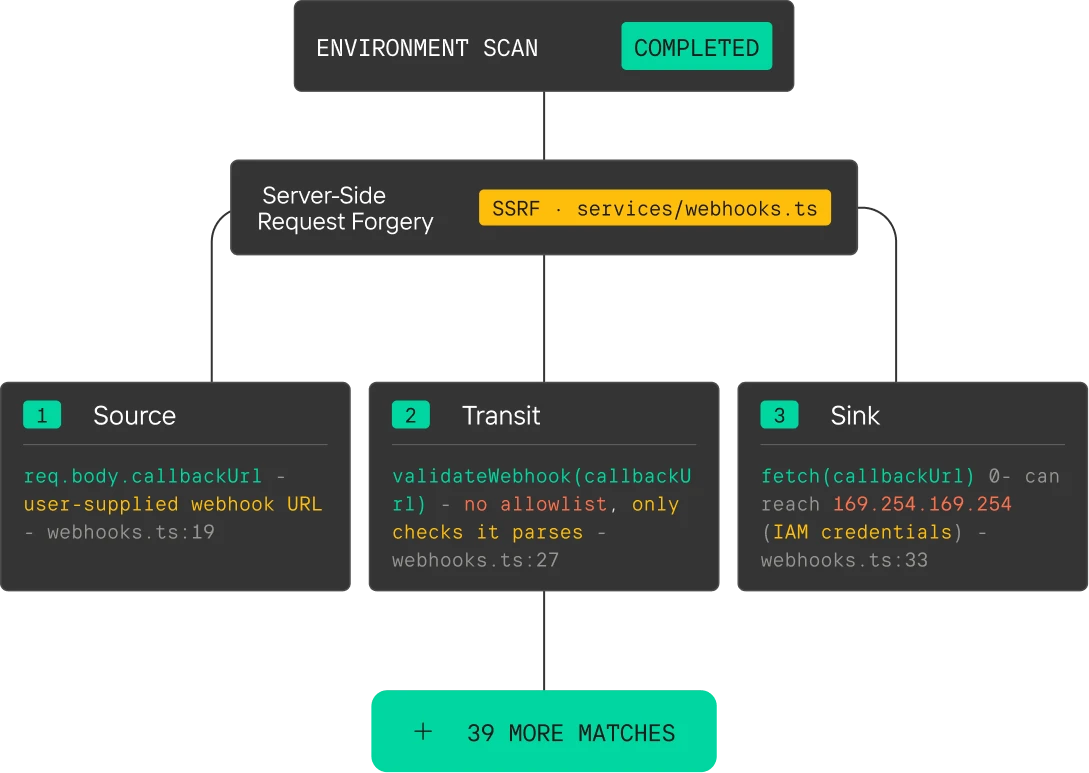Open the Sink card heading
This screenshot has width=1089, height=773.
855,415
